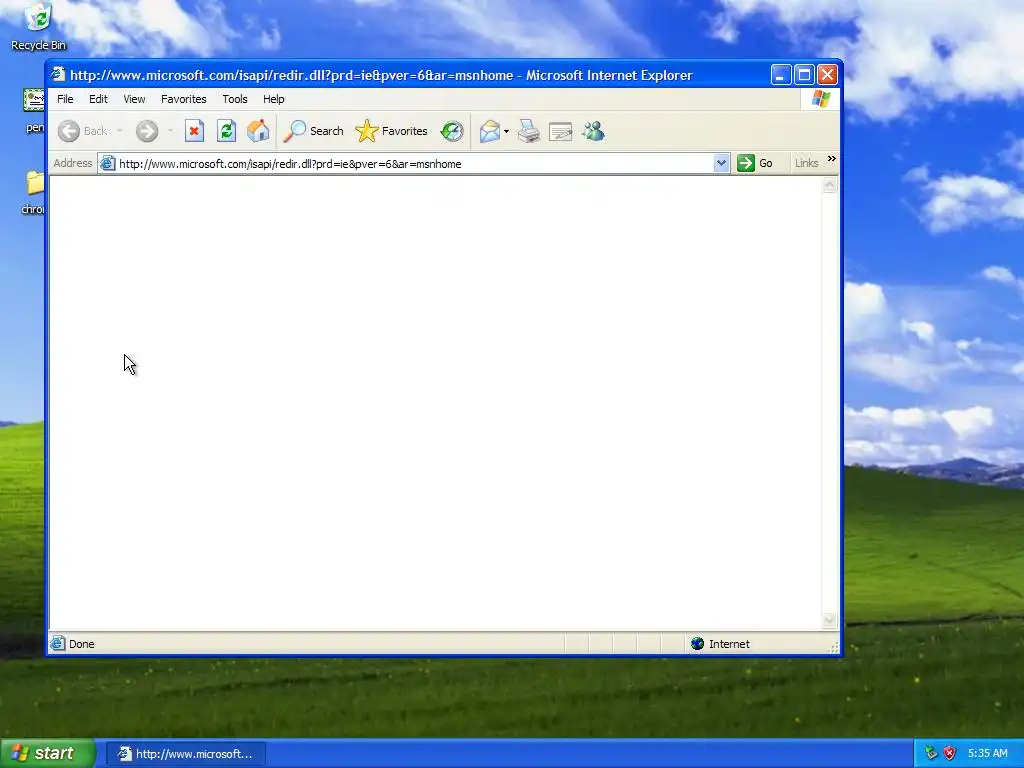Click the scrollbar up arrow

pos(829,185)
